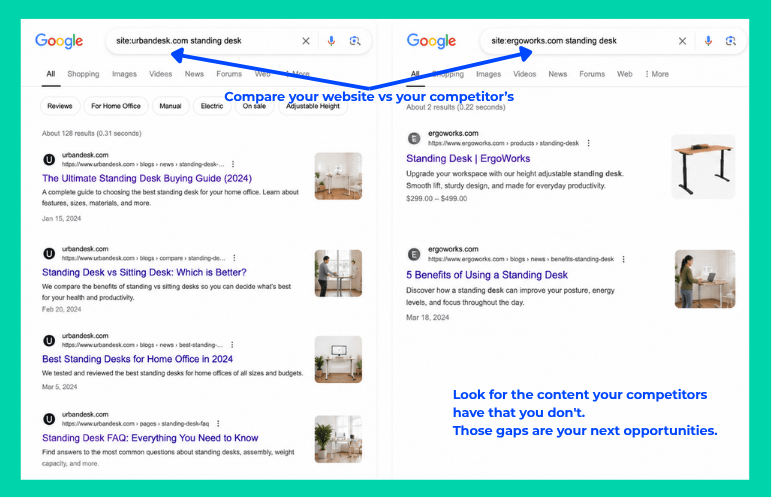Click urbandesk favicon beside Standing vs Sitting result

click(49, 254)
